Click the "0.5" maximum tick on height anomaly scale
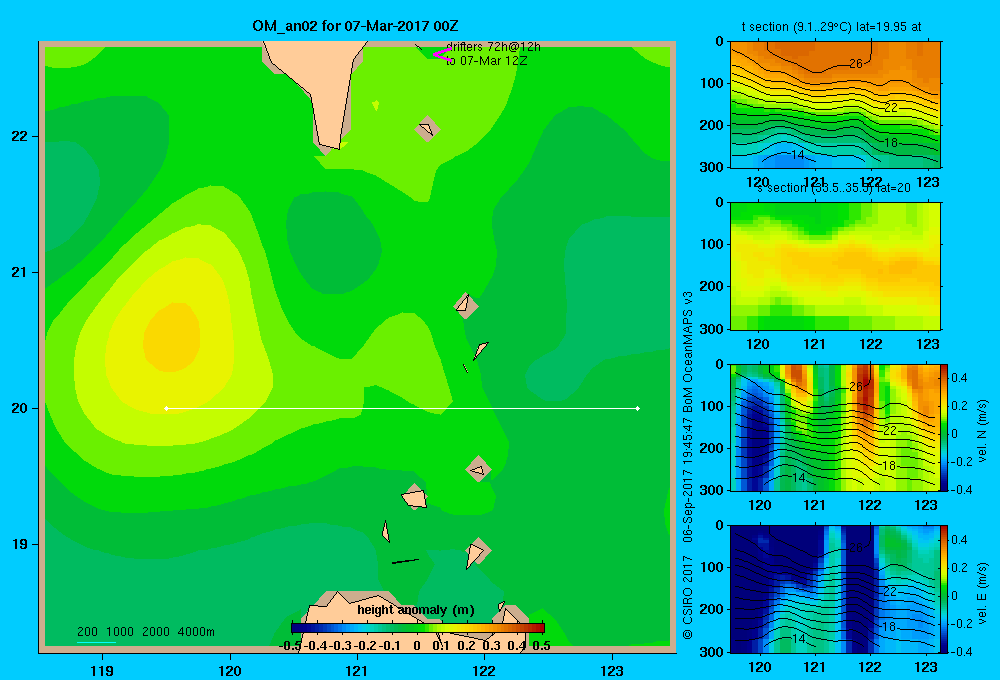Screen dimensions: 1000x680 click(x=541, y=646)
